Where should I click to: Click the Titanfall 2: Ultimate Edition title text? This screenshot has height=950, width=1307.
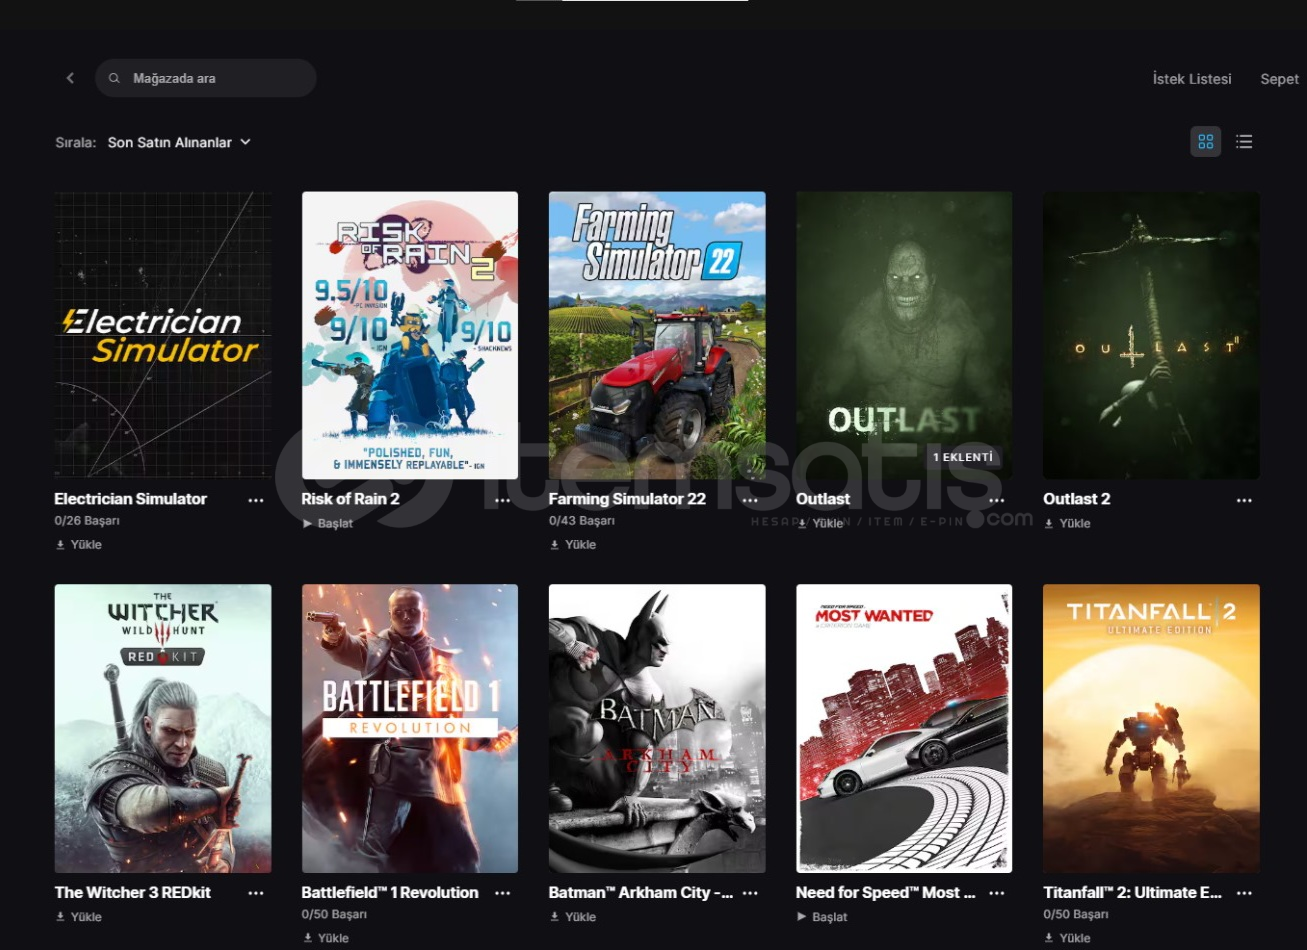[x=1133, y=892]
